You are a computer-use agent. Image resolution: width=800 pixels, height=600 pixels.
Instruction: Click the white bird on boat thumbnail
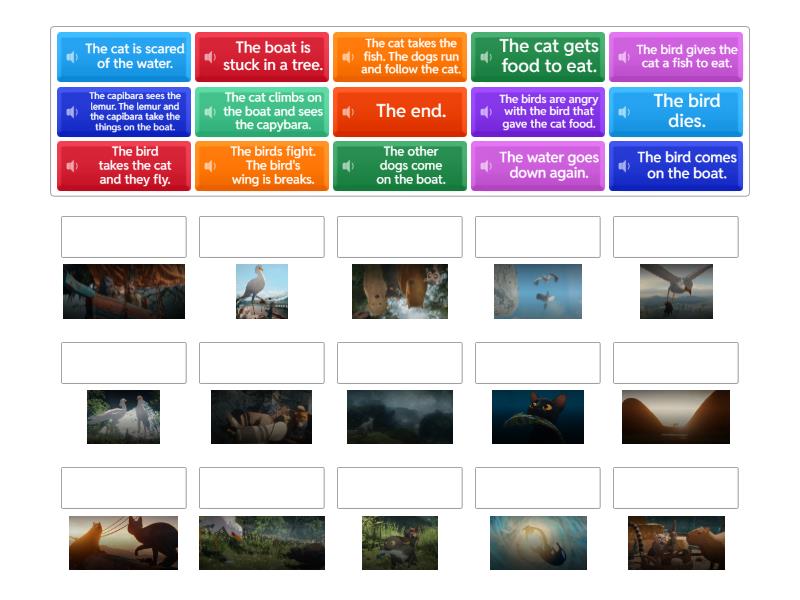point(261,291)
